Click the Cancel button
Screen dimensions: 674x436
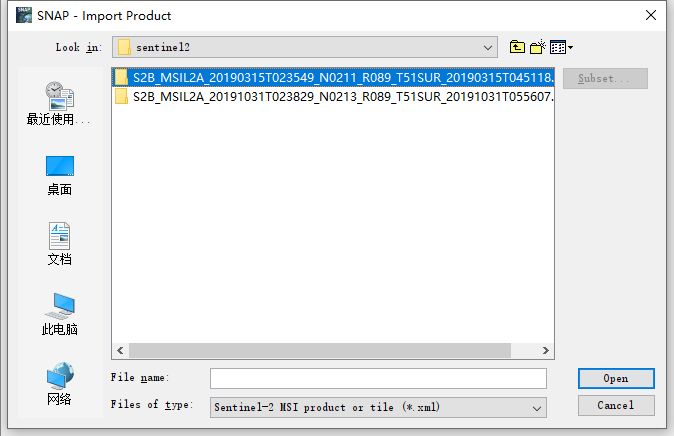point(616,405)
